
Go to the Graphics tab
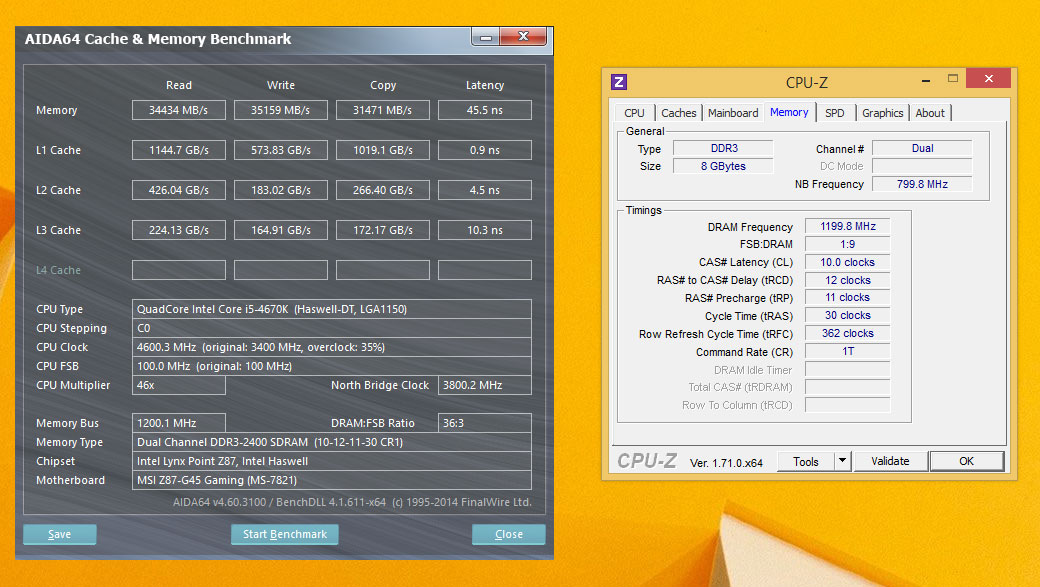click(882, 113)
